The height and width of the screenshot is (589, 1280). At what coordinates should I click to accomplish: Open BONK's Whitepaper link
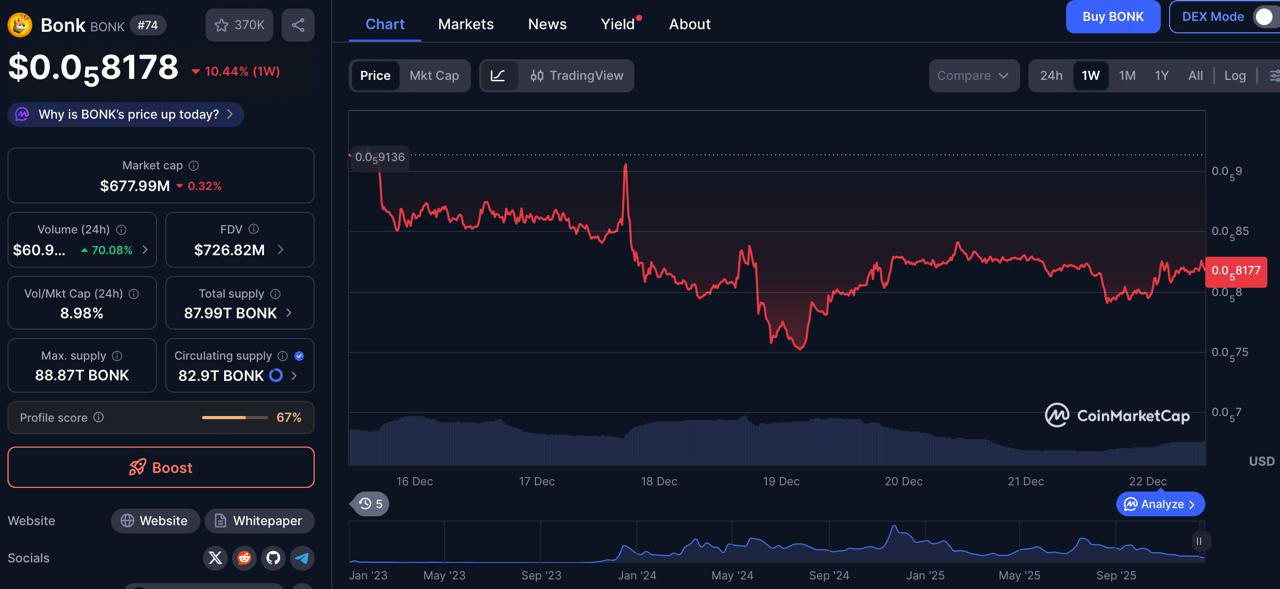(259, 520)
